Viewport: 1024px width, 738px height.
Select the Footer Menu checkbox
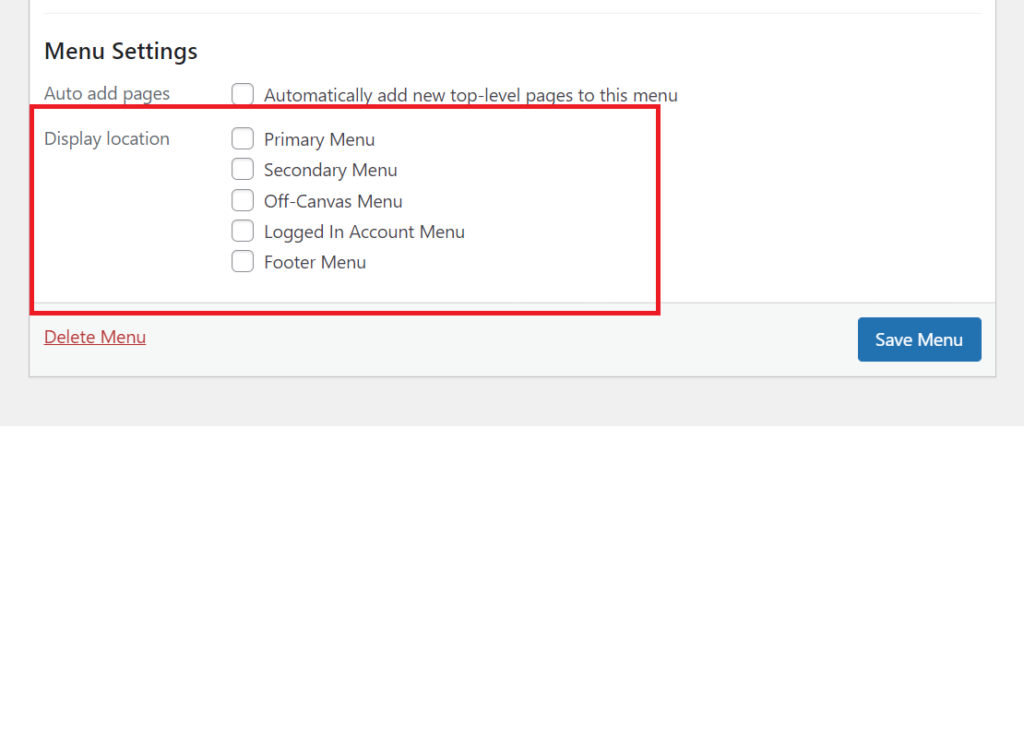coord(242,262)
